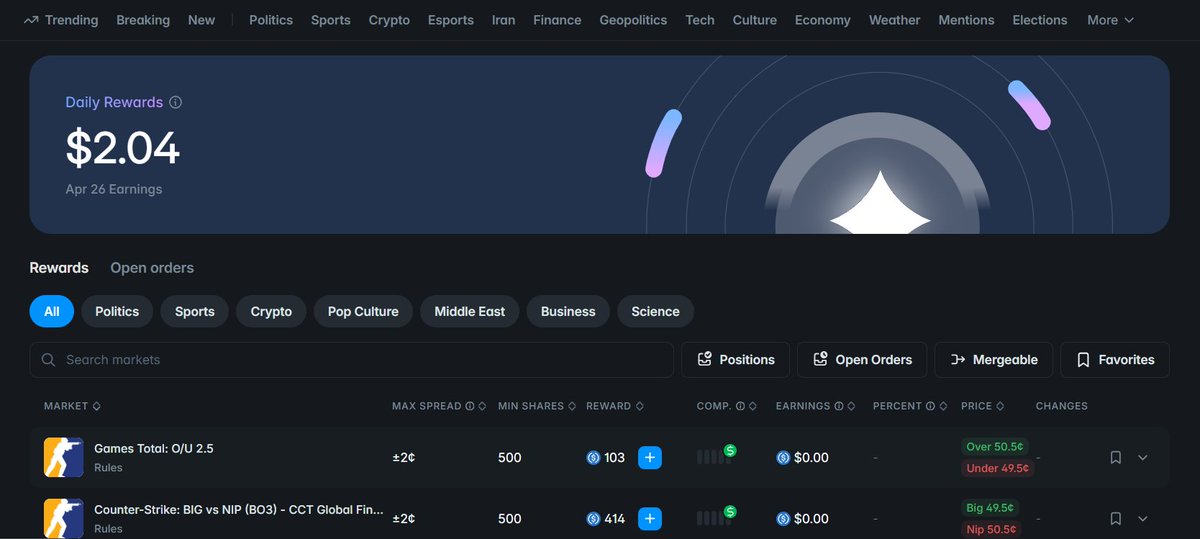Open the Elections category
Viewport: 1200px width, 539px height.
tap(1040, 20)
